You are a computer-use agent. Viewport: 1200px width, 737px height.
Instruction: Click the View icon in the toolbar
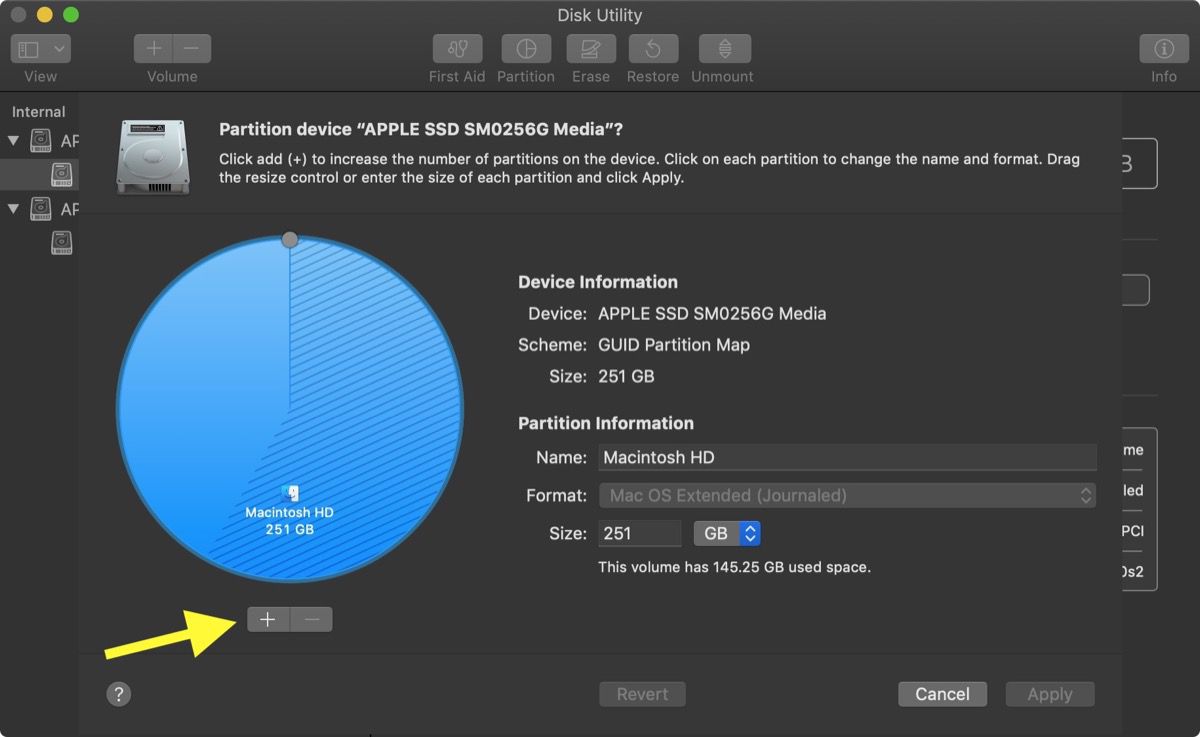click(x=30, y=48)
